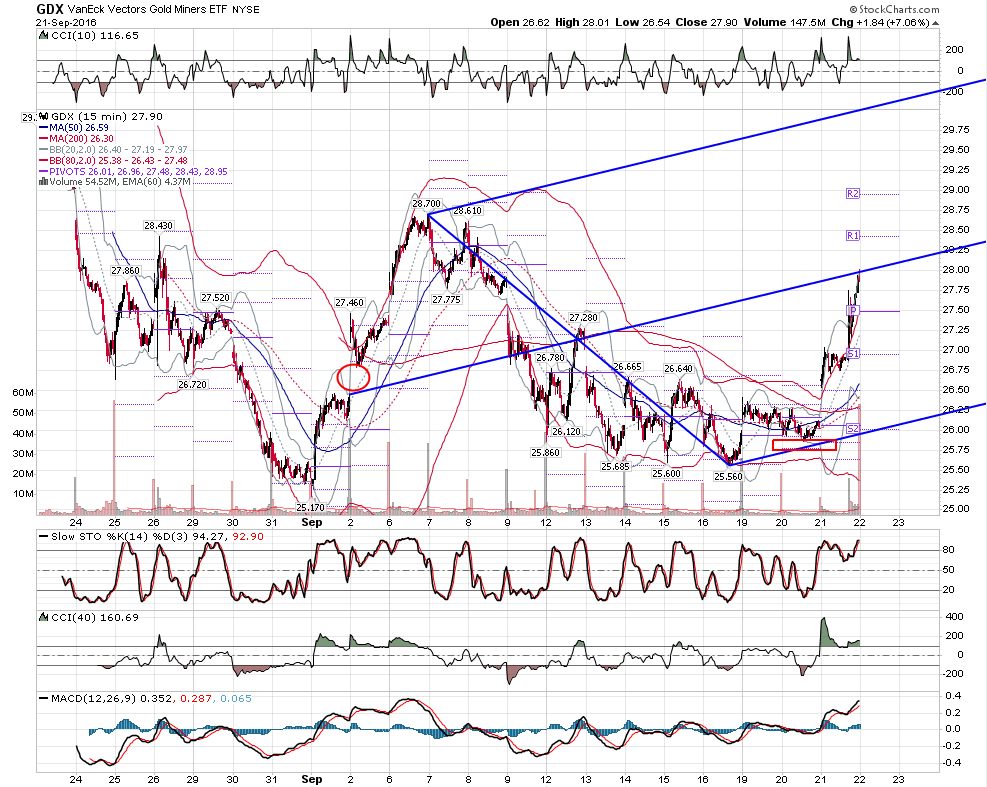Click the 'High 28.01' quote value
The image size is (987, 787).
pos(582,23)
